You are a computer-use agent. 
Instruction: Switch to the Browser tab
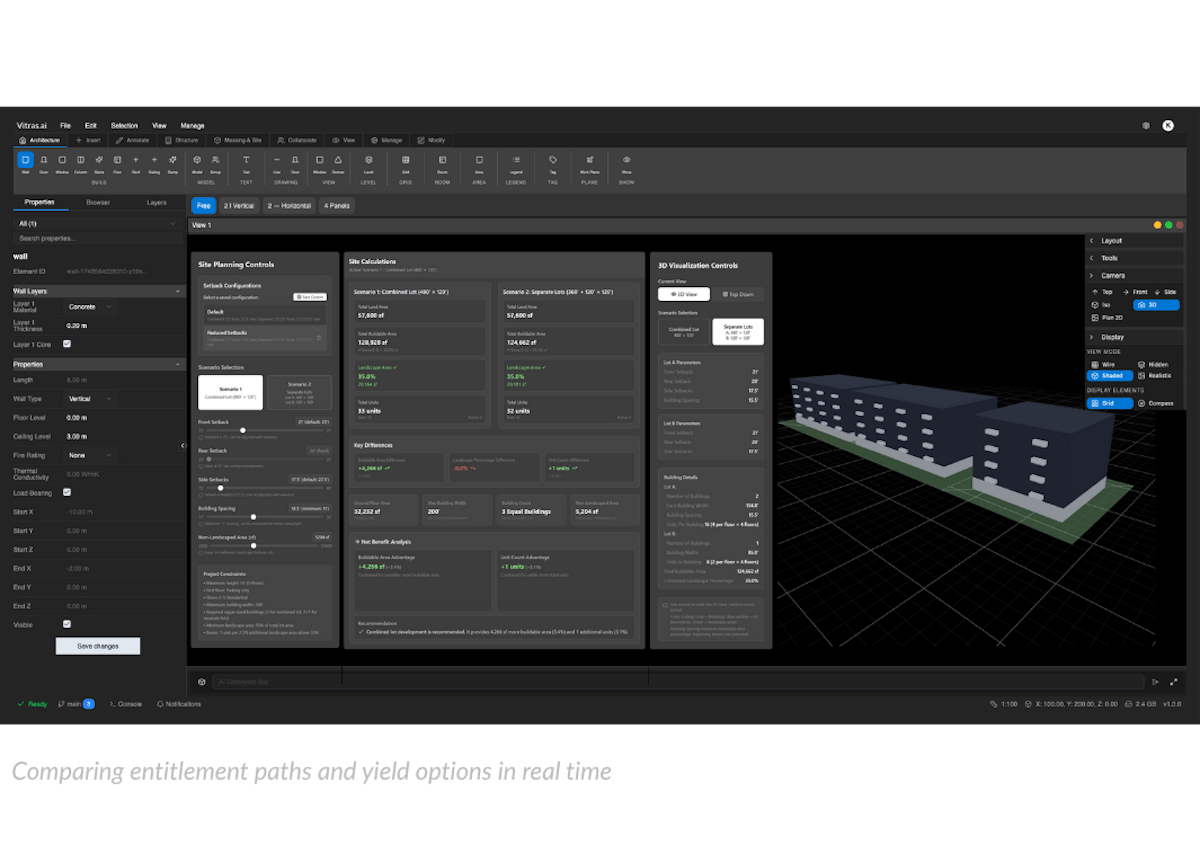pos(97,202)
